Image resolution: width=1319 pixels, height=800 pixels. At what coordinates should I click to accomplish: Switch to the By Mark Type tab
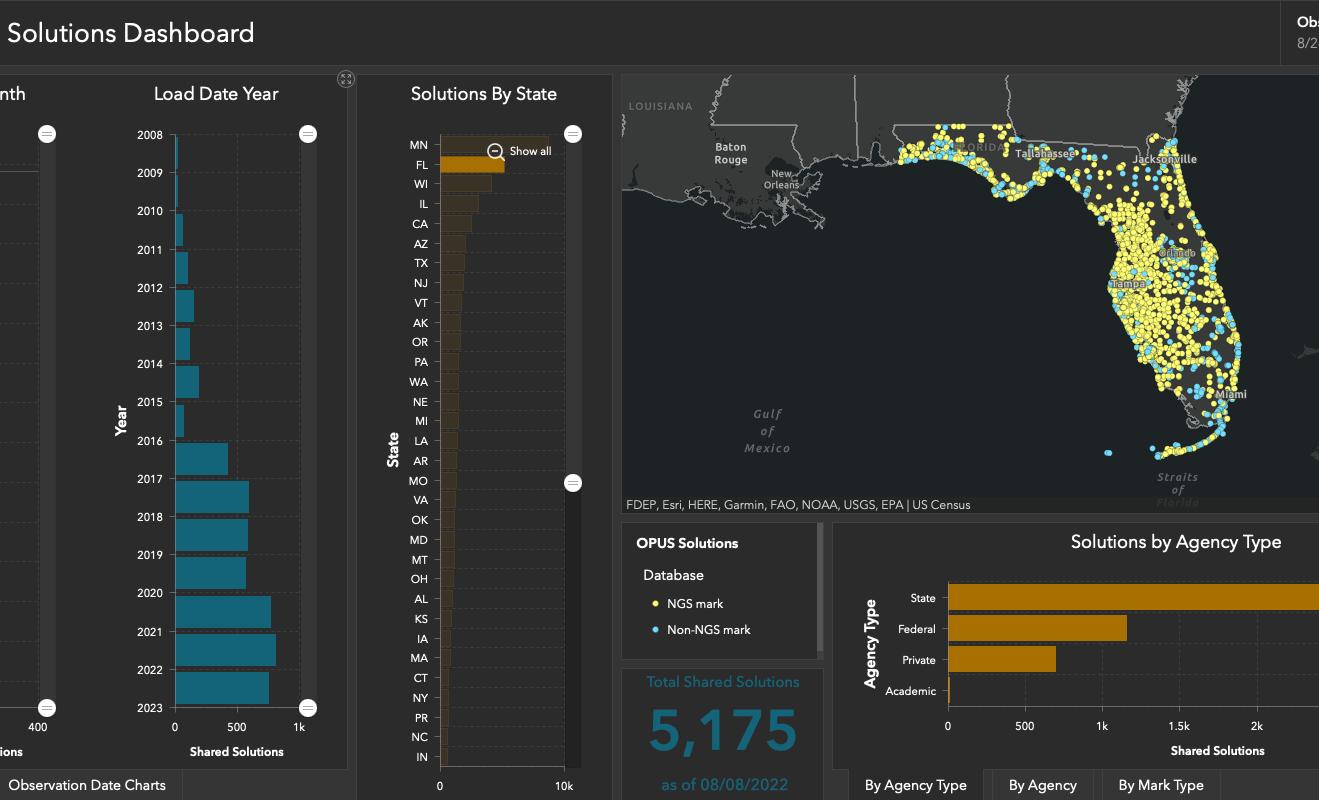tap(1160, 785)
